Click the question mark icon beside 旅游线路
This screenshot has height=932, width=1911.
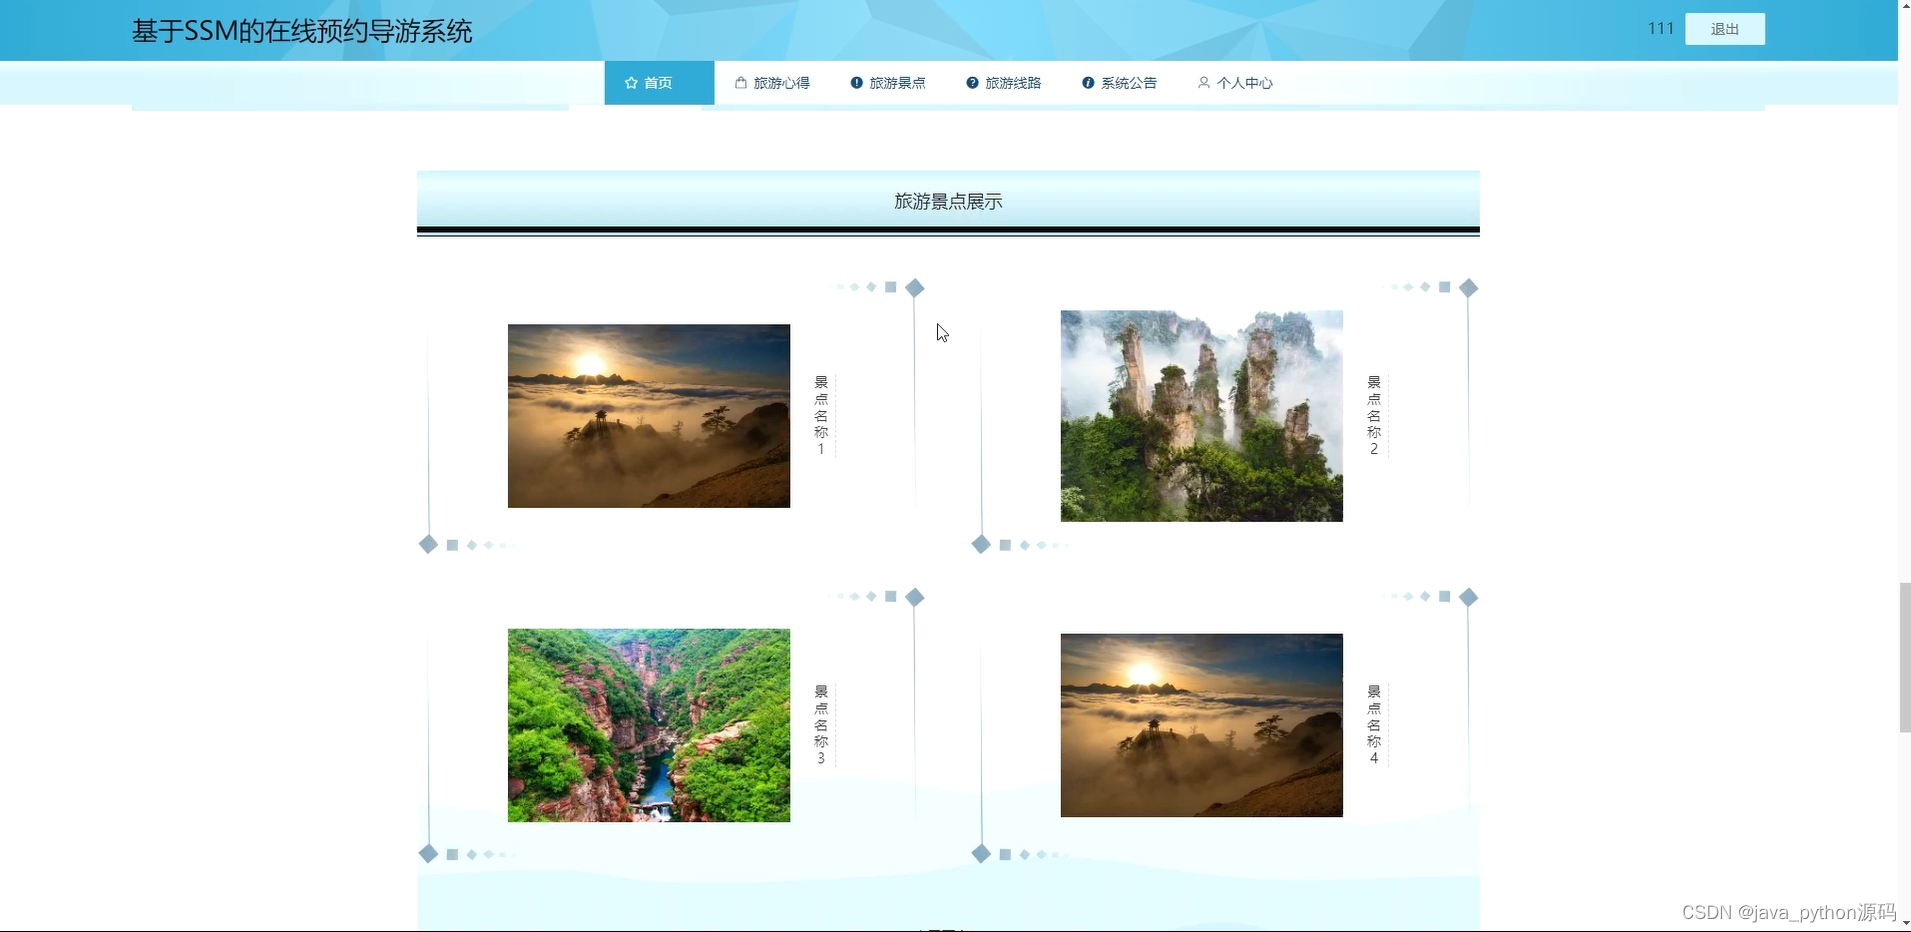(x=972, y=83)
